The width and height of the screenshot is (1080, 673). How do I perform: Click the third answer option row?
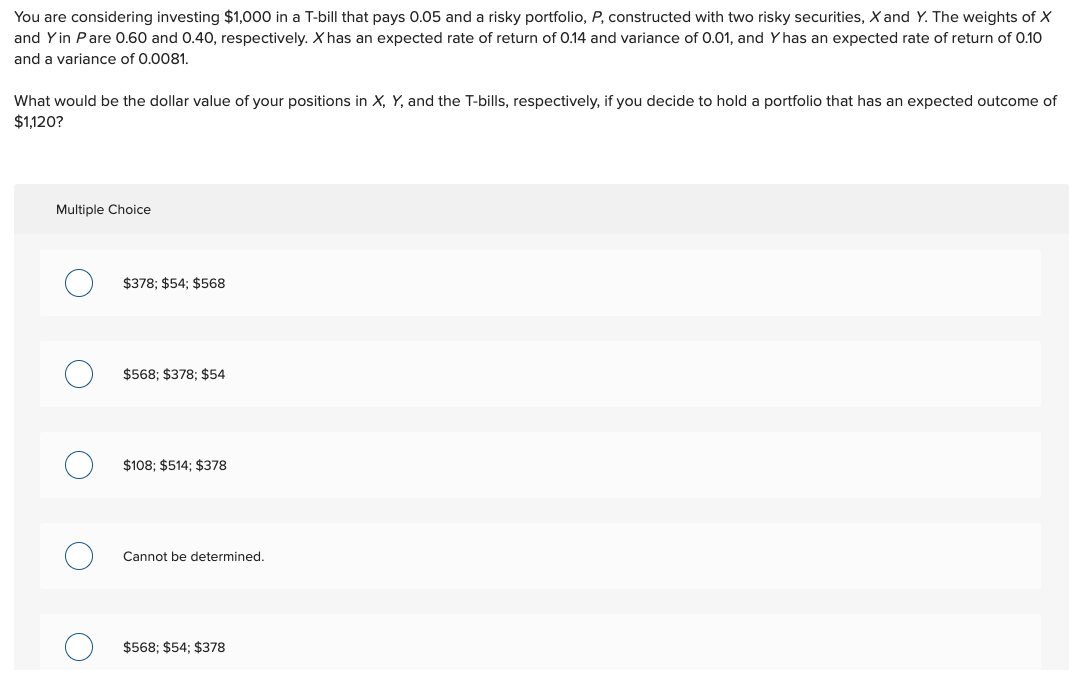point(540,465)
